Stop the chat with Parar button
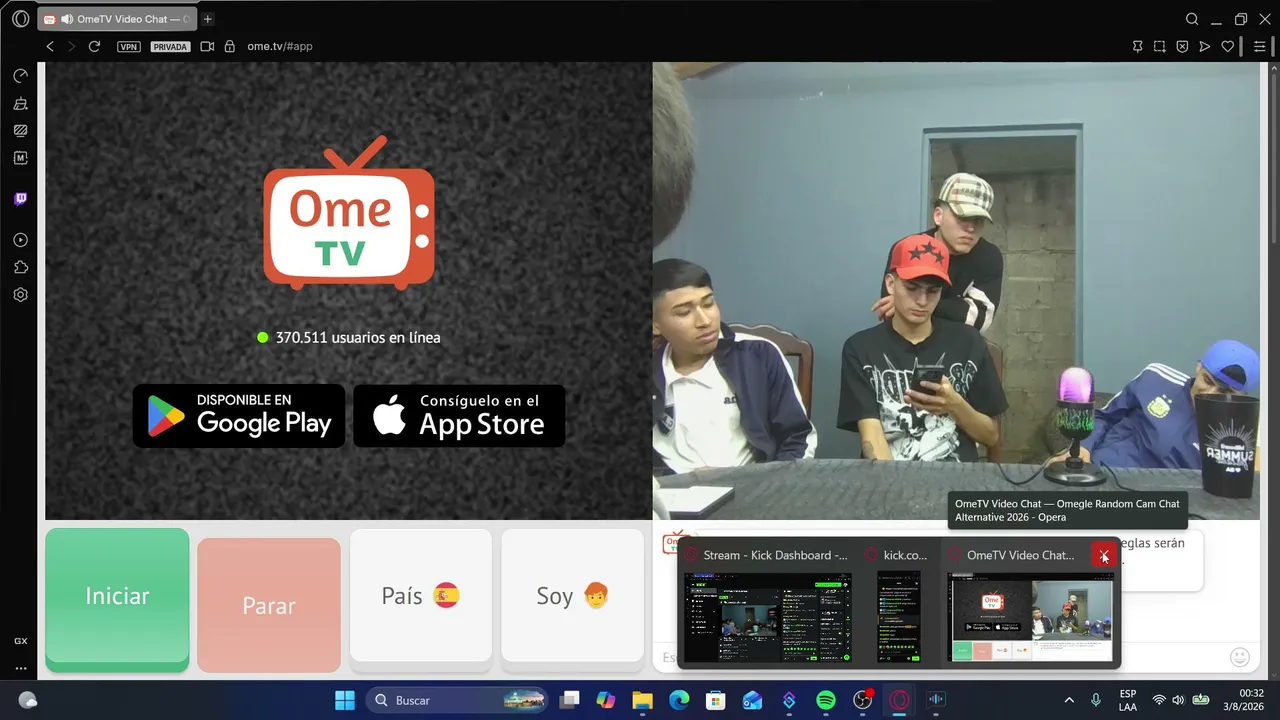Screen dimensions: 1280x720 tap(269, 605)
